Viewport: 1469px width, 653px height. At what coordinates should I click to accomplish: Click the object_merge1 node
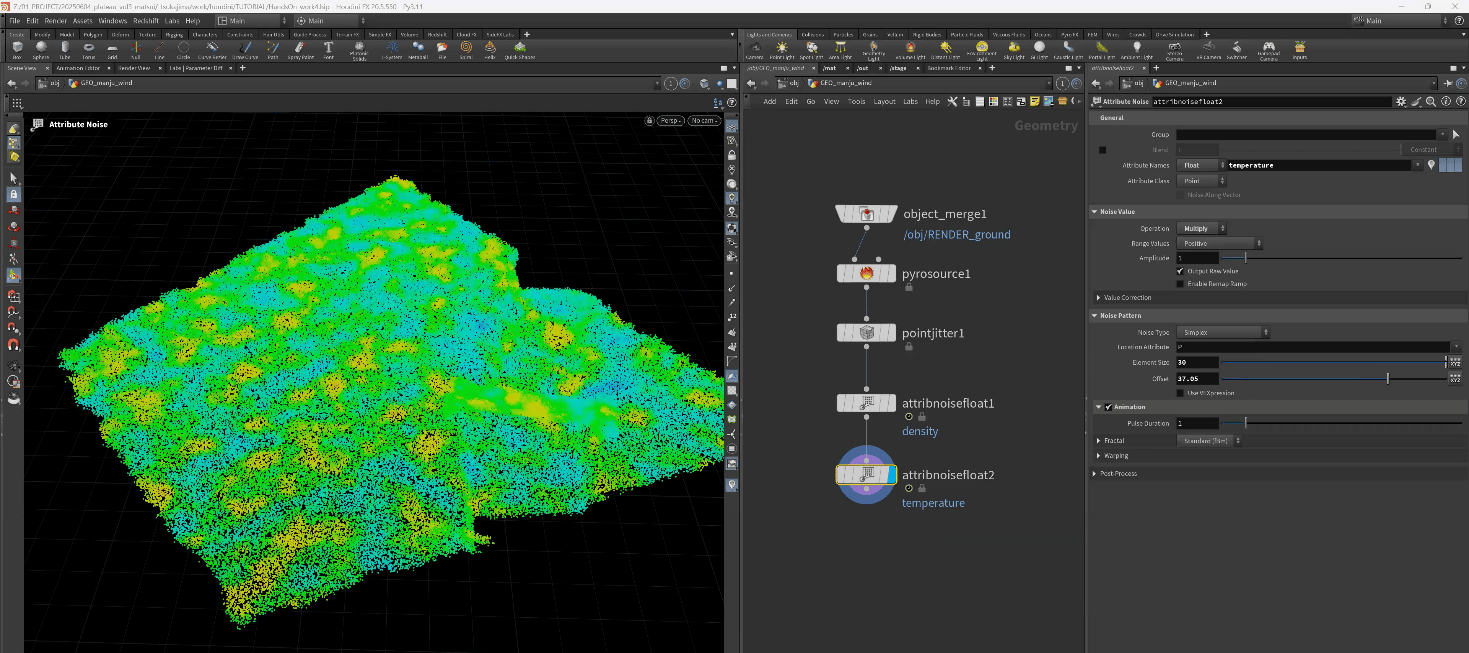click(x=866, y=214)
